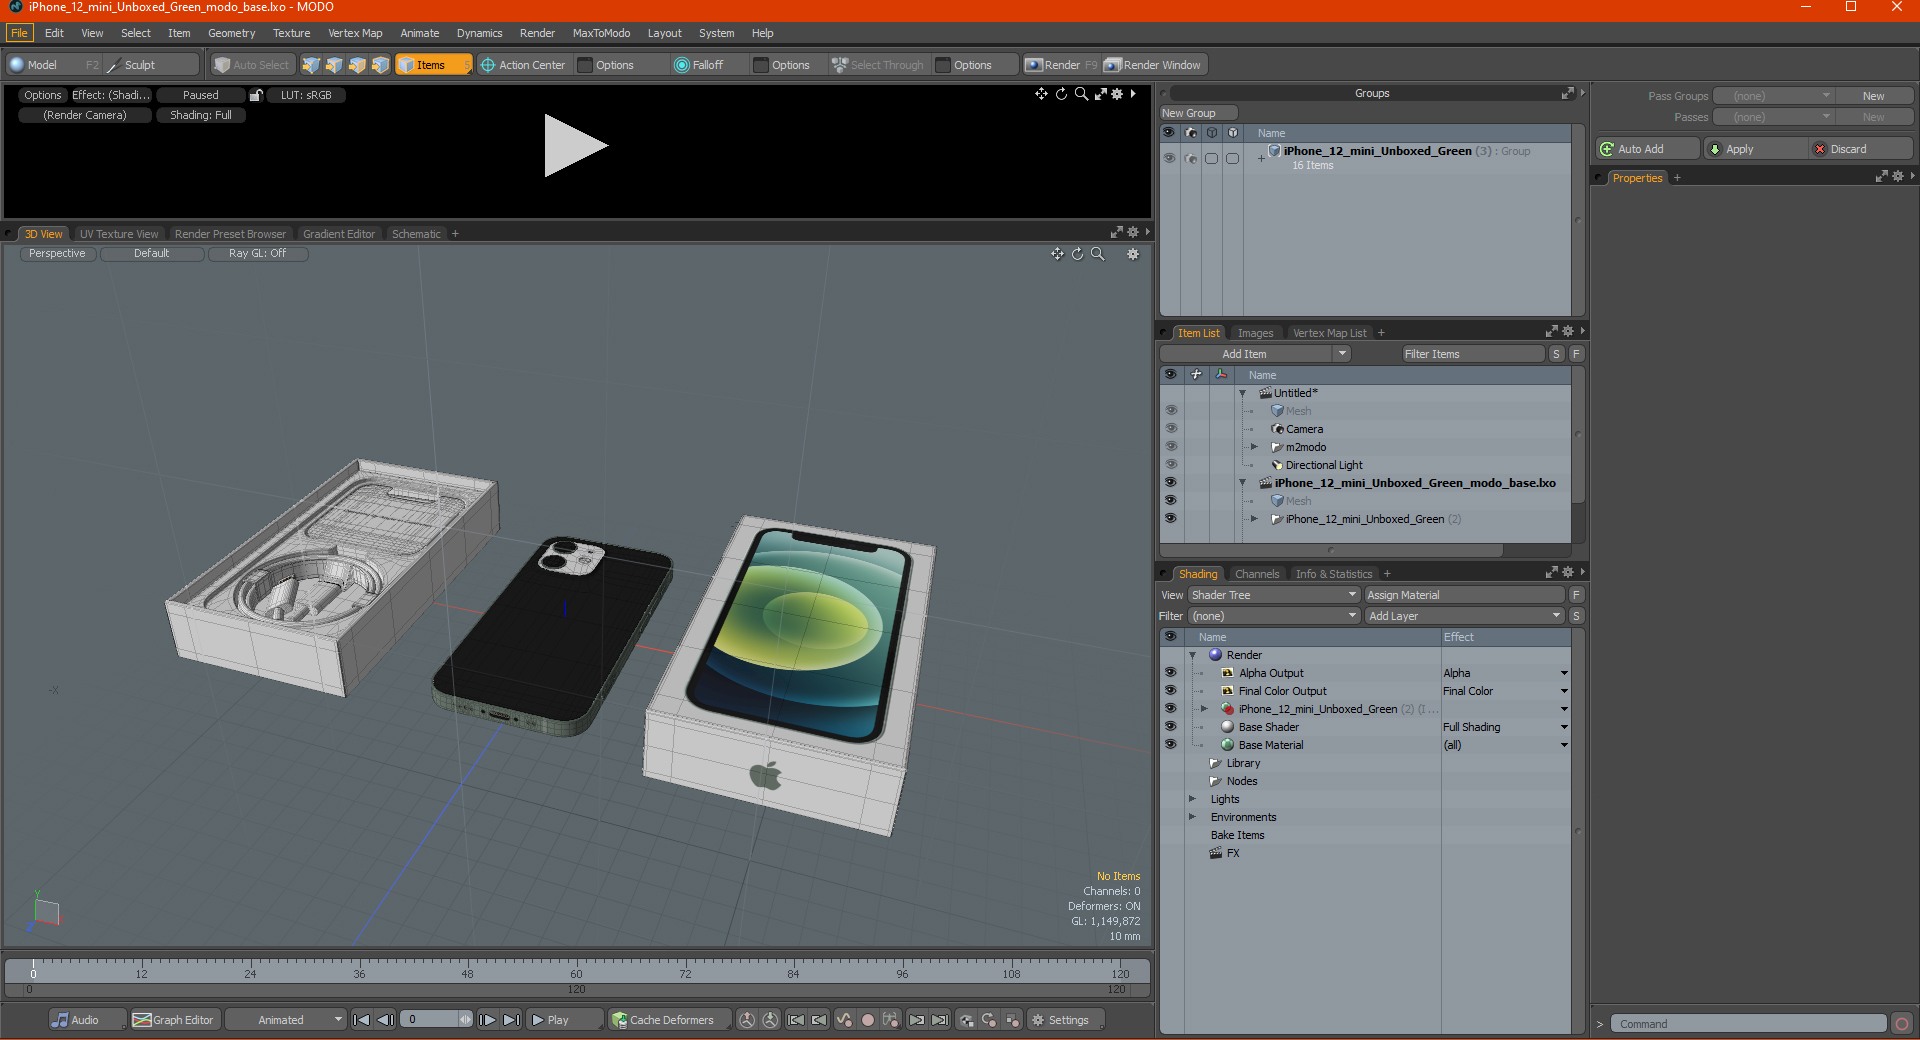Rotate icon in 3D viewport controls
This screenshot has width=1920, height=1040.
pos(1077,254)
